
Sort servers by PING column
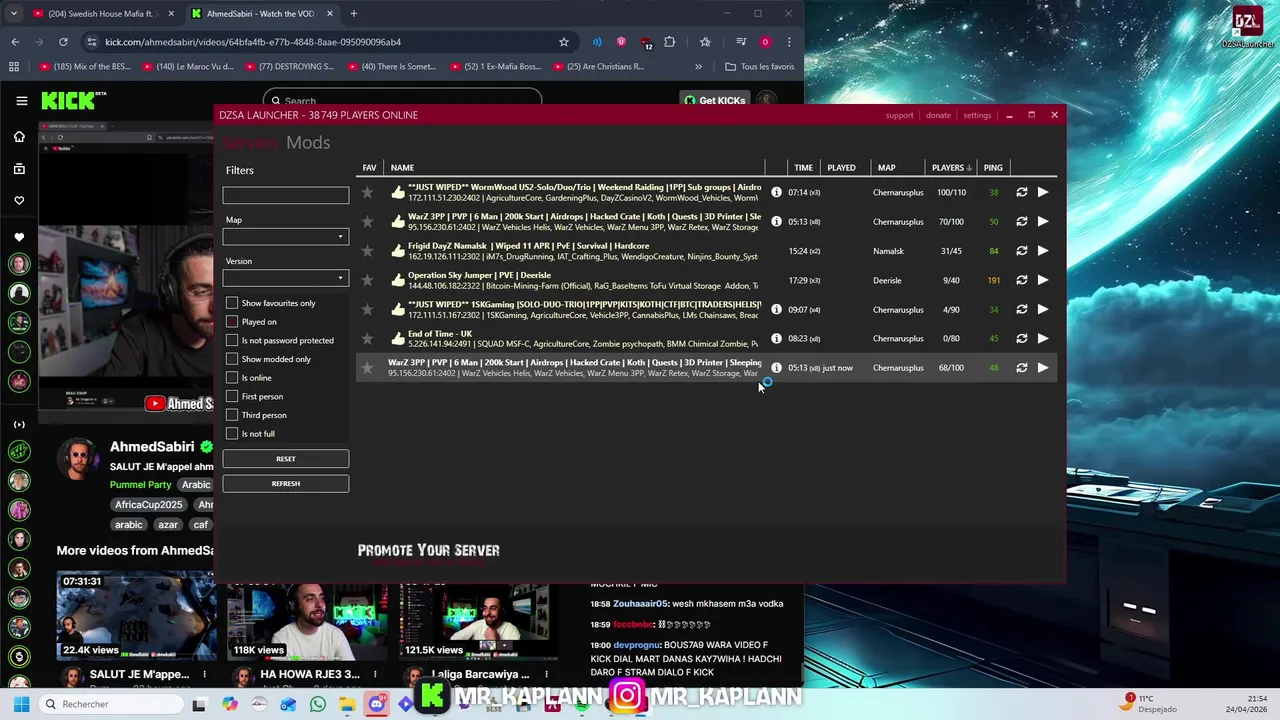tap(993, 167)
